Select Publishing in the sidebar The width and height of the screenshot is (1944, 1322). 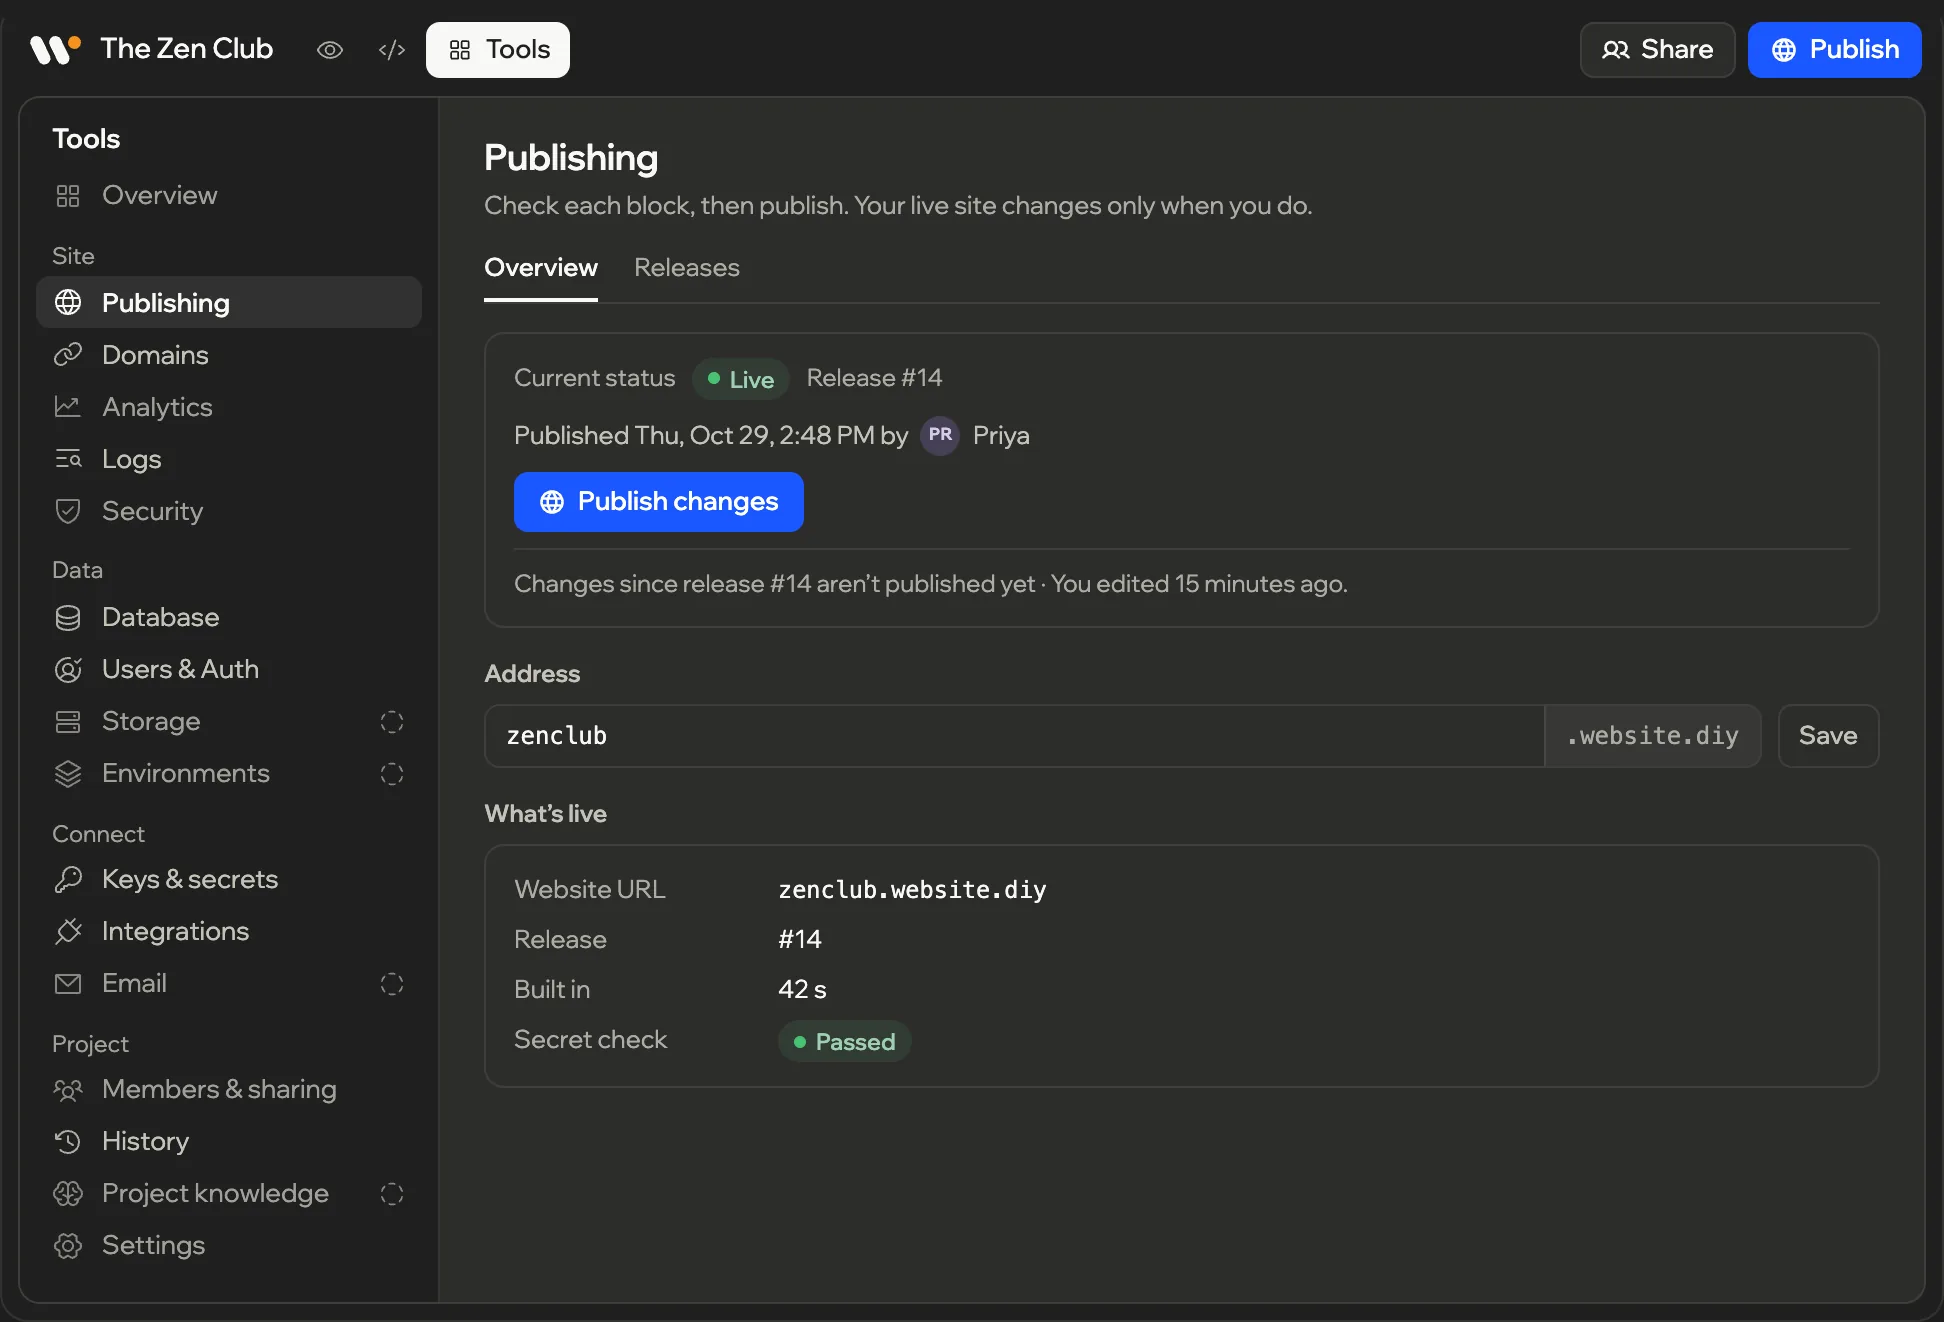click(229, 302)
